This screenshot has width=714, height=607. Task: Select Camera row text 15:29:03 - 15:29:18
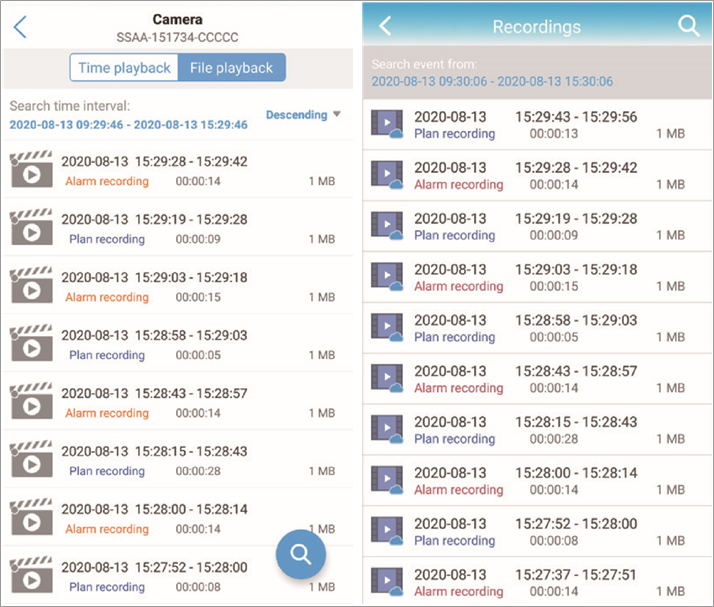point(191,277)
